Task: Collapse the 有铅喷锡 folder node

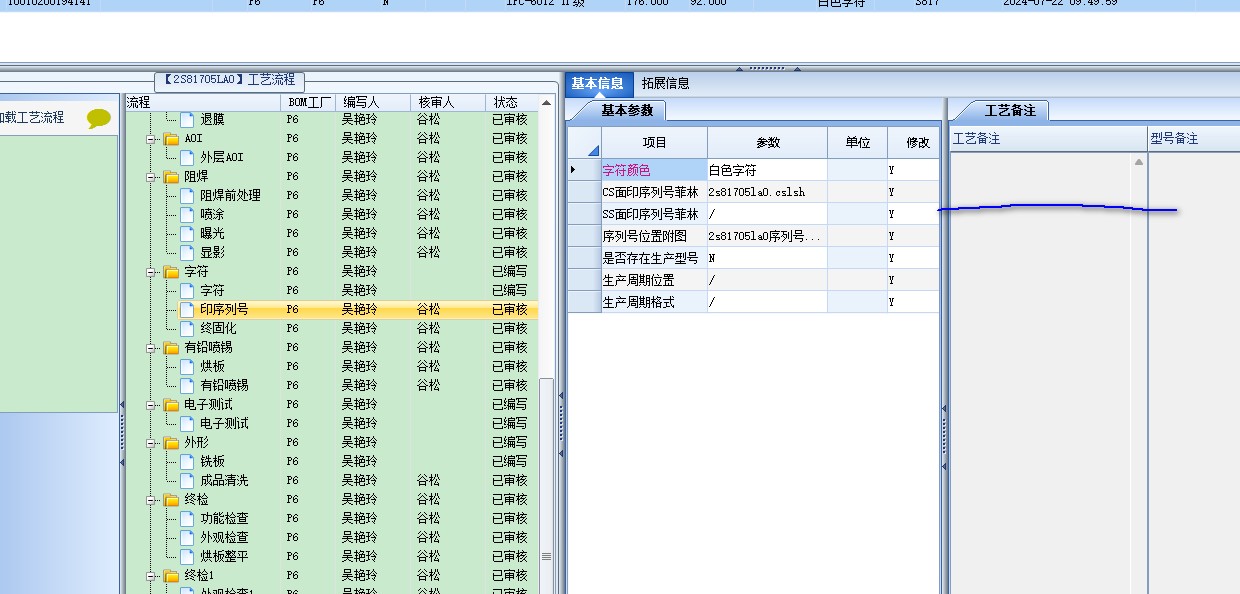Action: [152, 348]
